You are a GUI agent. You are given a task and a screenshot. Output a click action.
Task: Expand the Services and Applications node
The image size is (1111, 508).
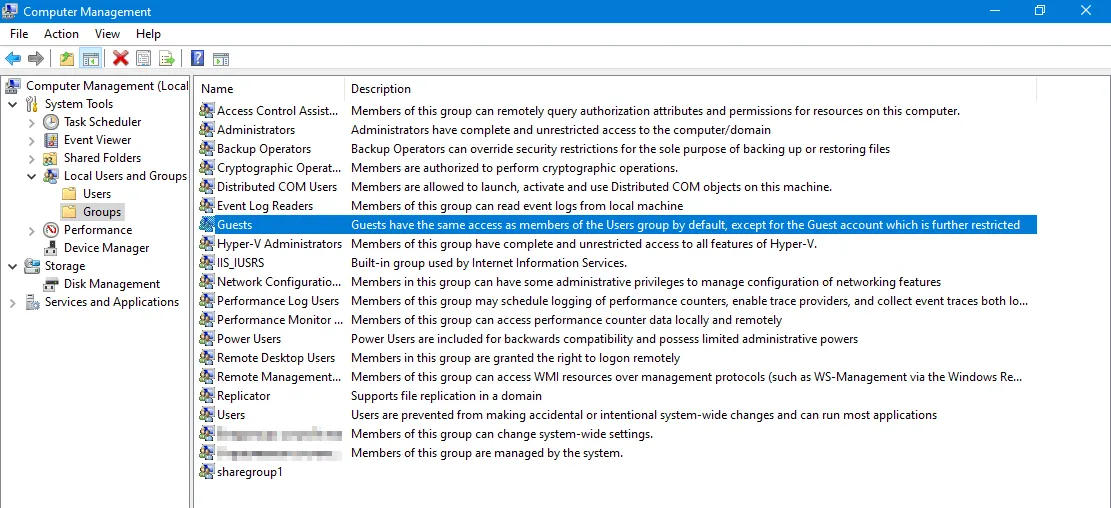click(12, 302)
